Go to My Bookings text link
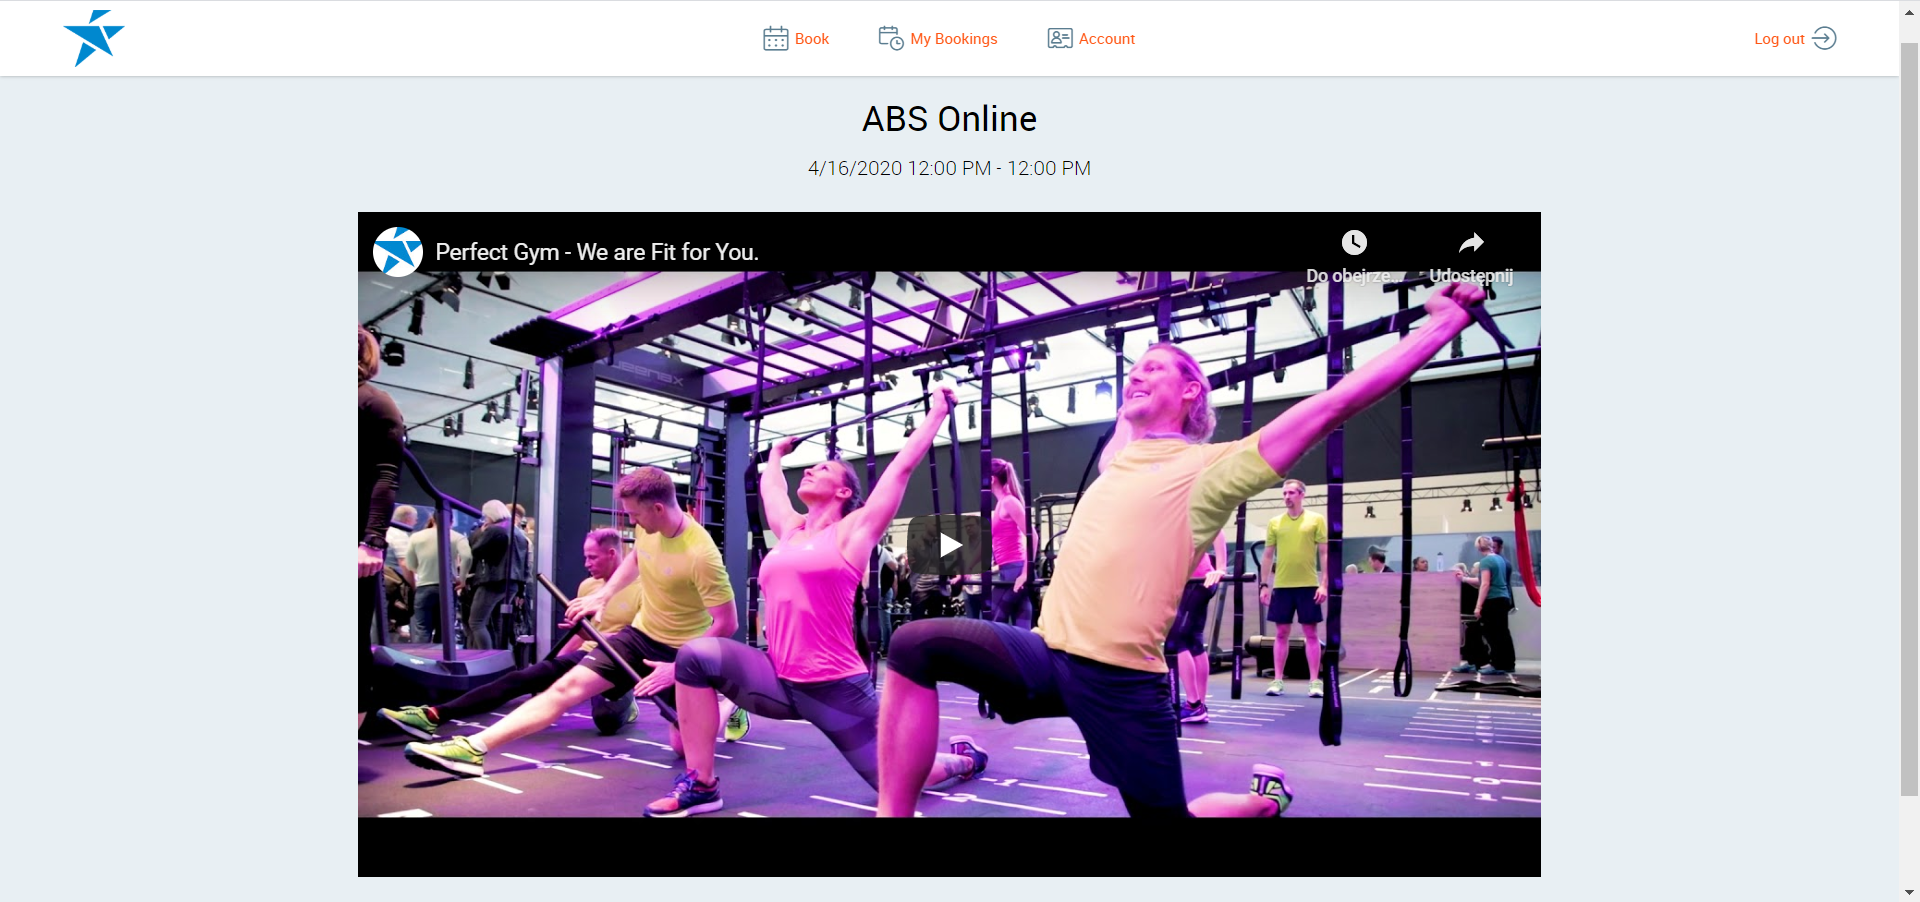Viewport: 1920px width, 902px height. pos(953,39)
